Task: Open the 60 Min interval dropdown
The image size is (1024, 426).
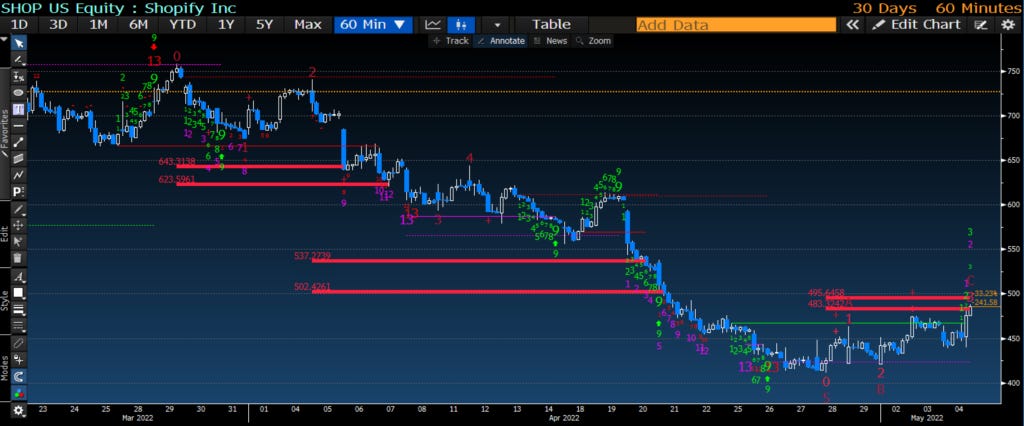Action: (x=373, y=25)
